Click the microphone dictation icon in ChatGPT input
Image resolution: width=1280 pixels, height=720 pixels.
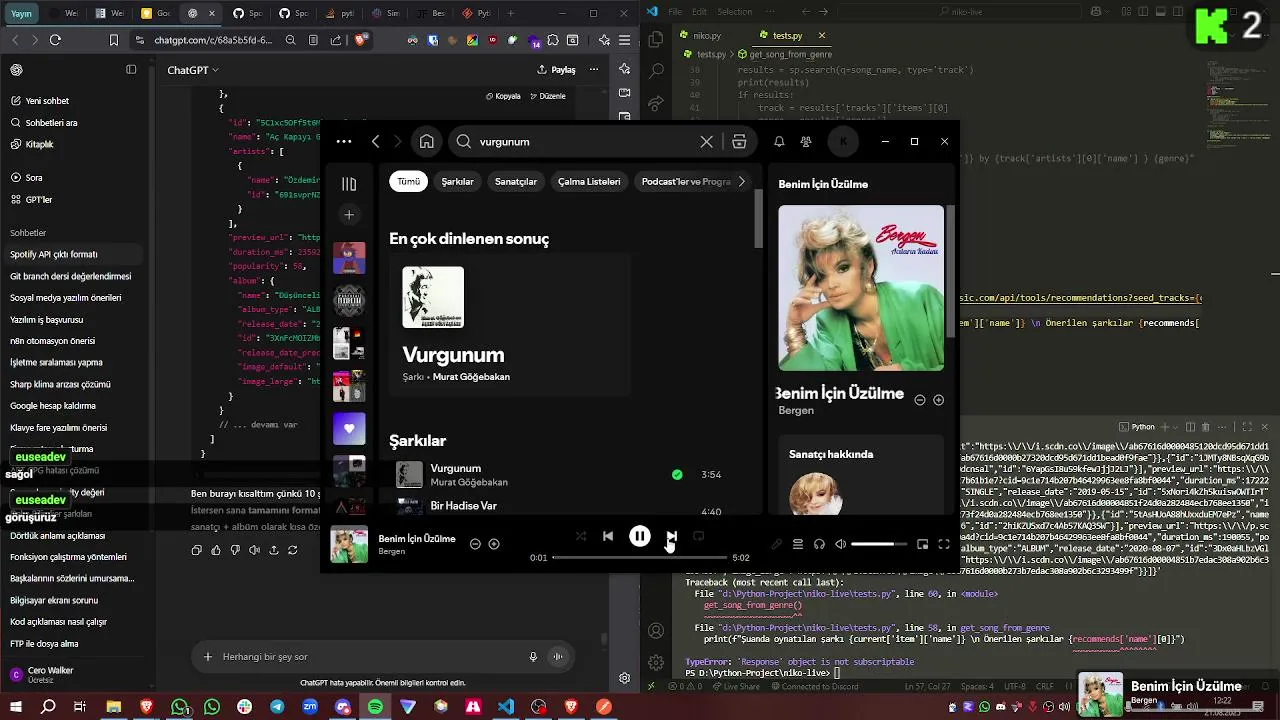click(533, 657)
